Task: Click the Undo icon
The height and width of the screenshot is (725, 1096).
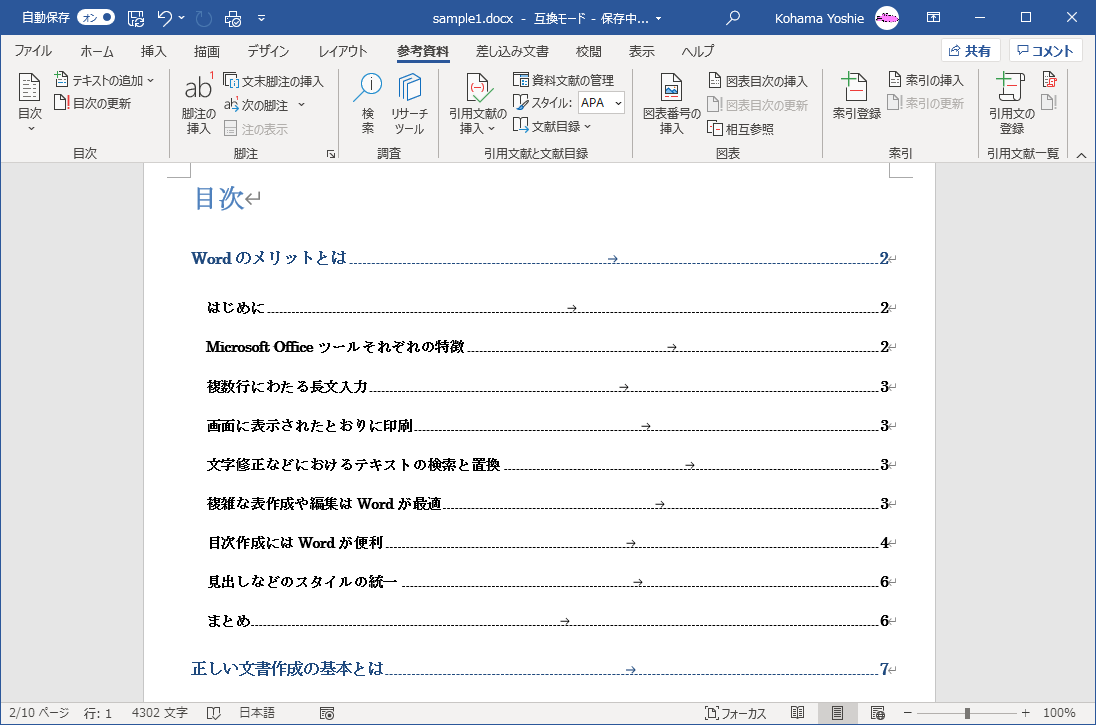Action: (164, 18)
